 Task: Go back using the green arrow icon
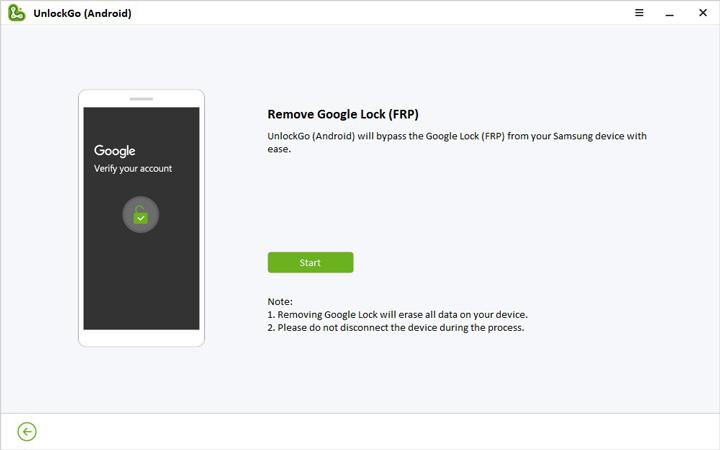pos(27,431)
